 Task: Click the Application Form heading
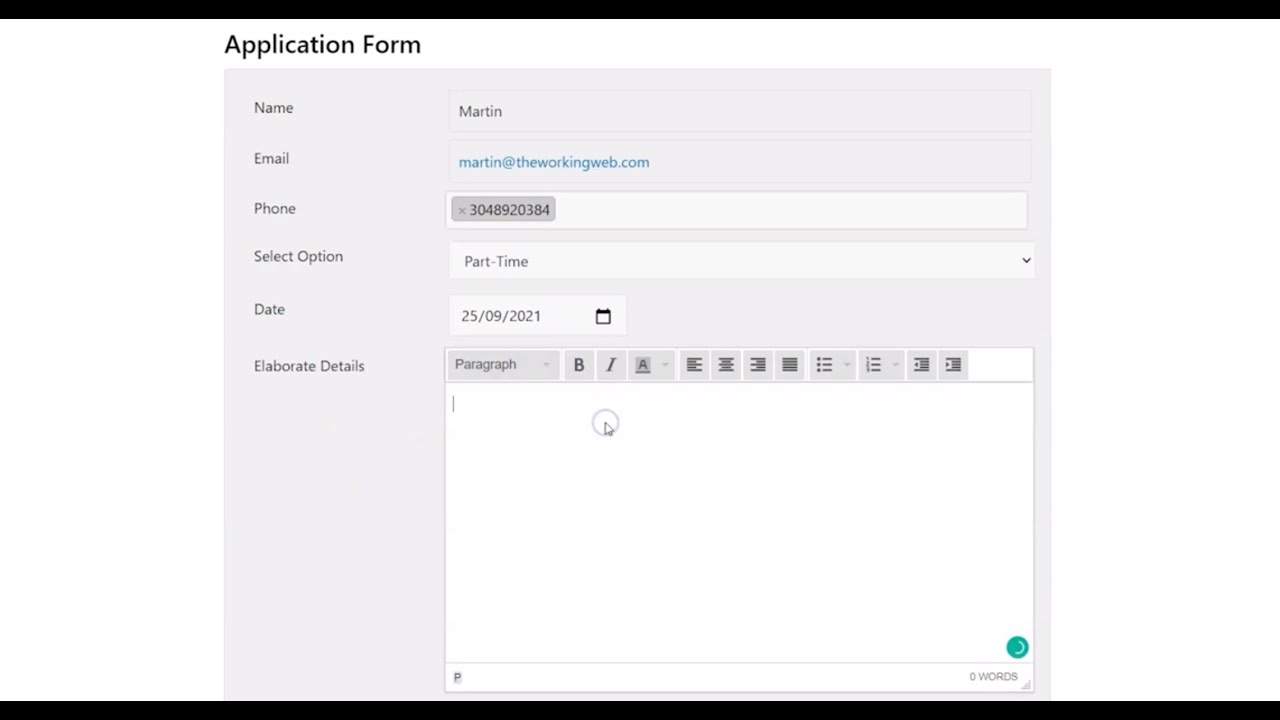point(322,45)
